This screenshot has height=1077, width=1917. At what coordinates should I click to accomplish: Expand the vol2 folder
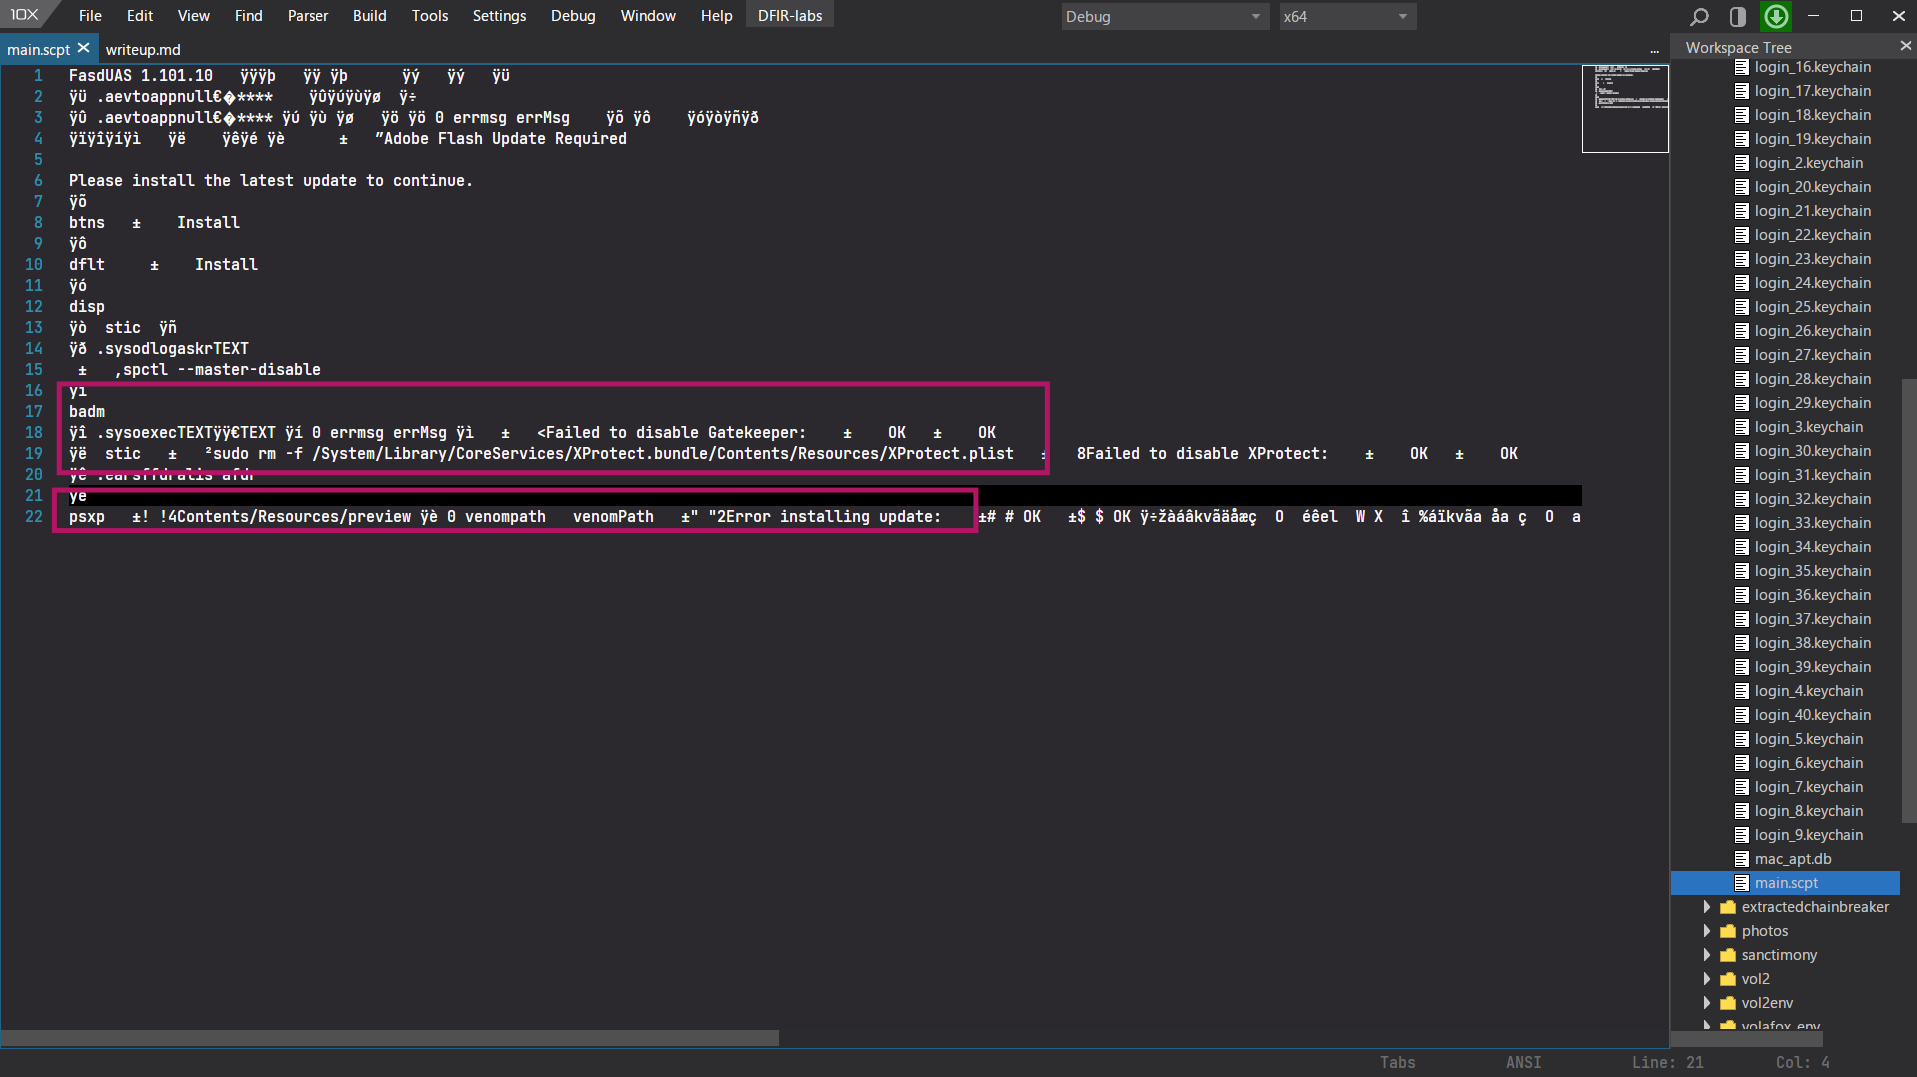coord(1707,979)
